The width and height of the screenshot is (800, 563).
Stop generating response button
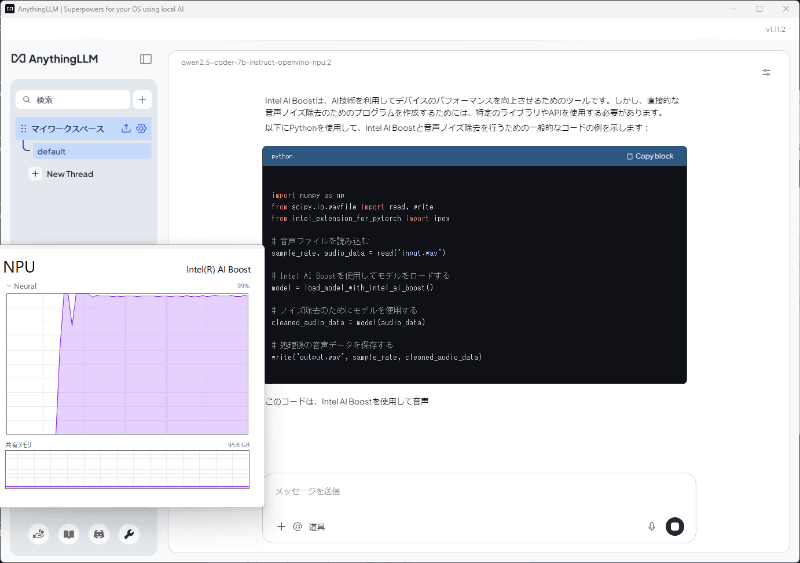coord(675,526)
